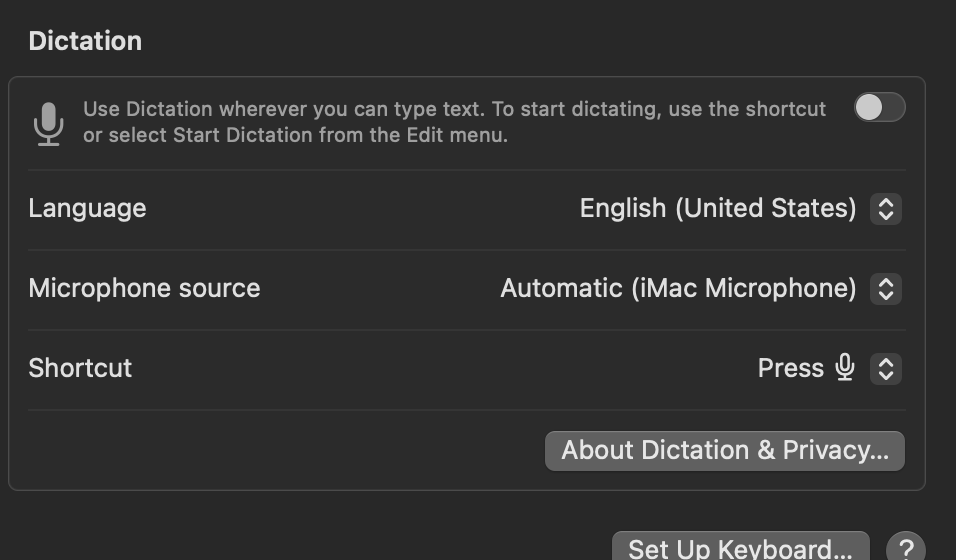Select the English (United States) value

(x=717, y=208)
